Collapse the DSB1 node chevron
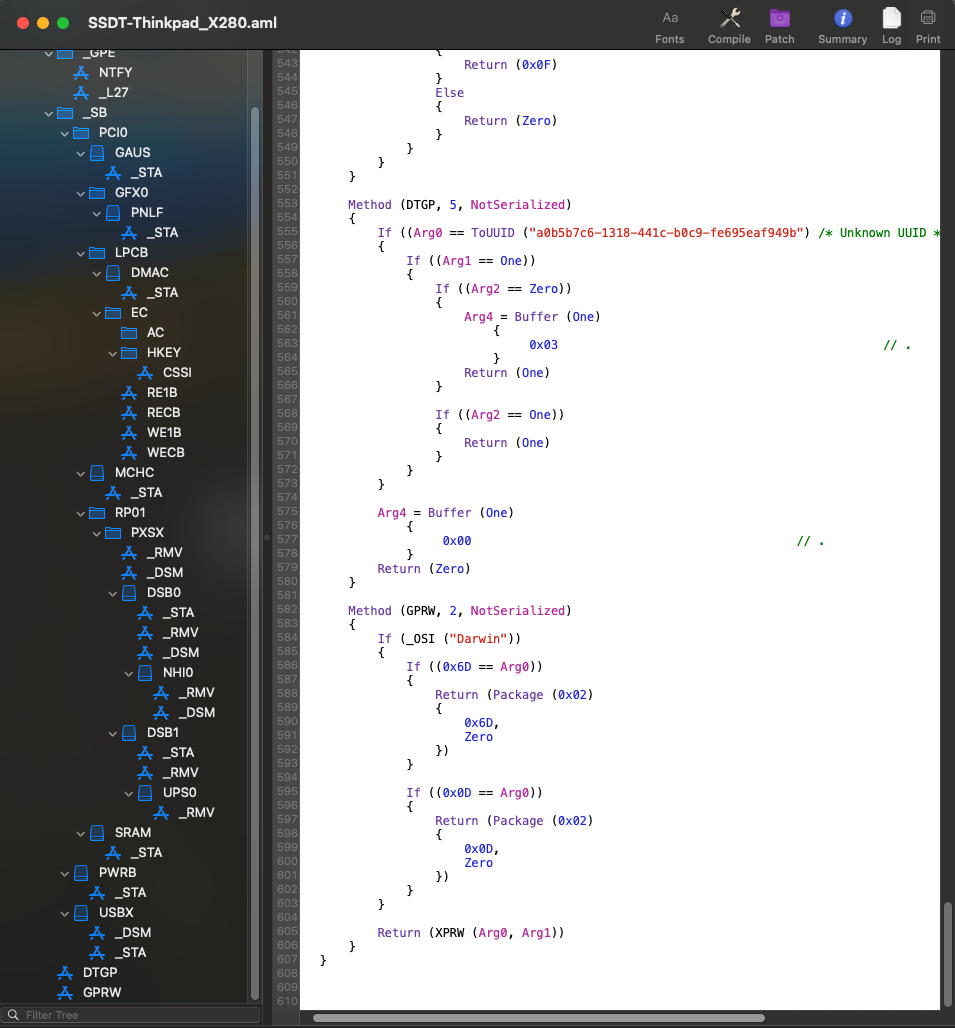Screen dimensions: 955x1028 click(113, 734)
